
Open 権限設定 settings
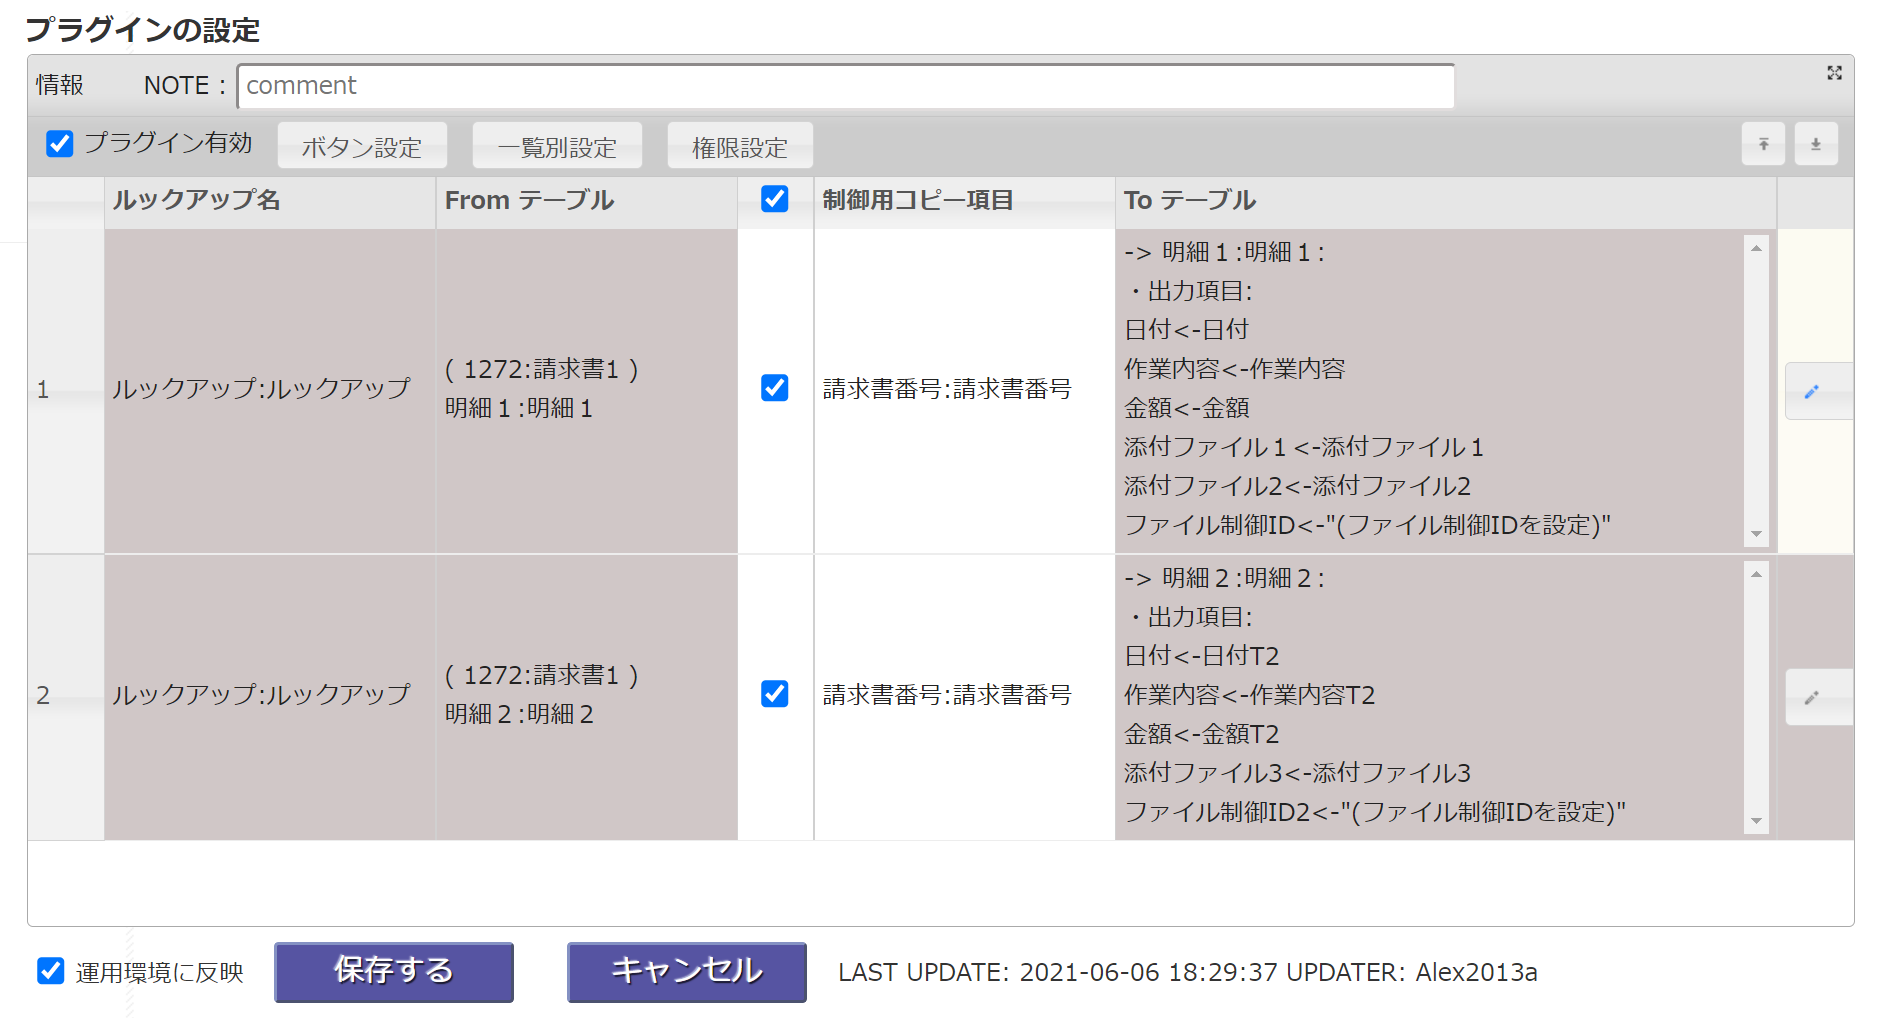click(x=740, y=146)
